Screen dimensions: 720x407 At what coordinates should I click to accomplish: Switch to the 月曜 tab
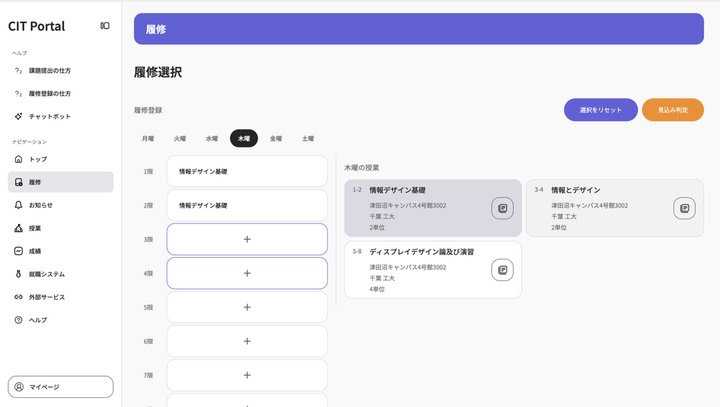[148, 139]
